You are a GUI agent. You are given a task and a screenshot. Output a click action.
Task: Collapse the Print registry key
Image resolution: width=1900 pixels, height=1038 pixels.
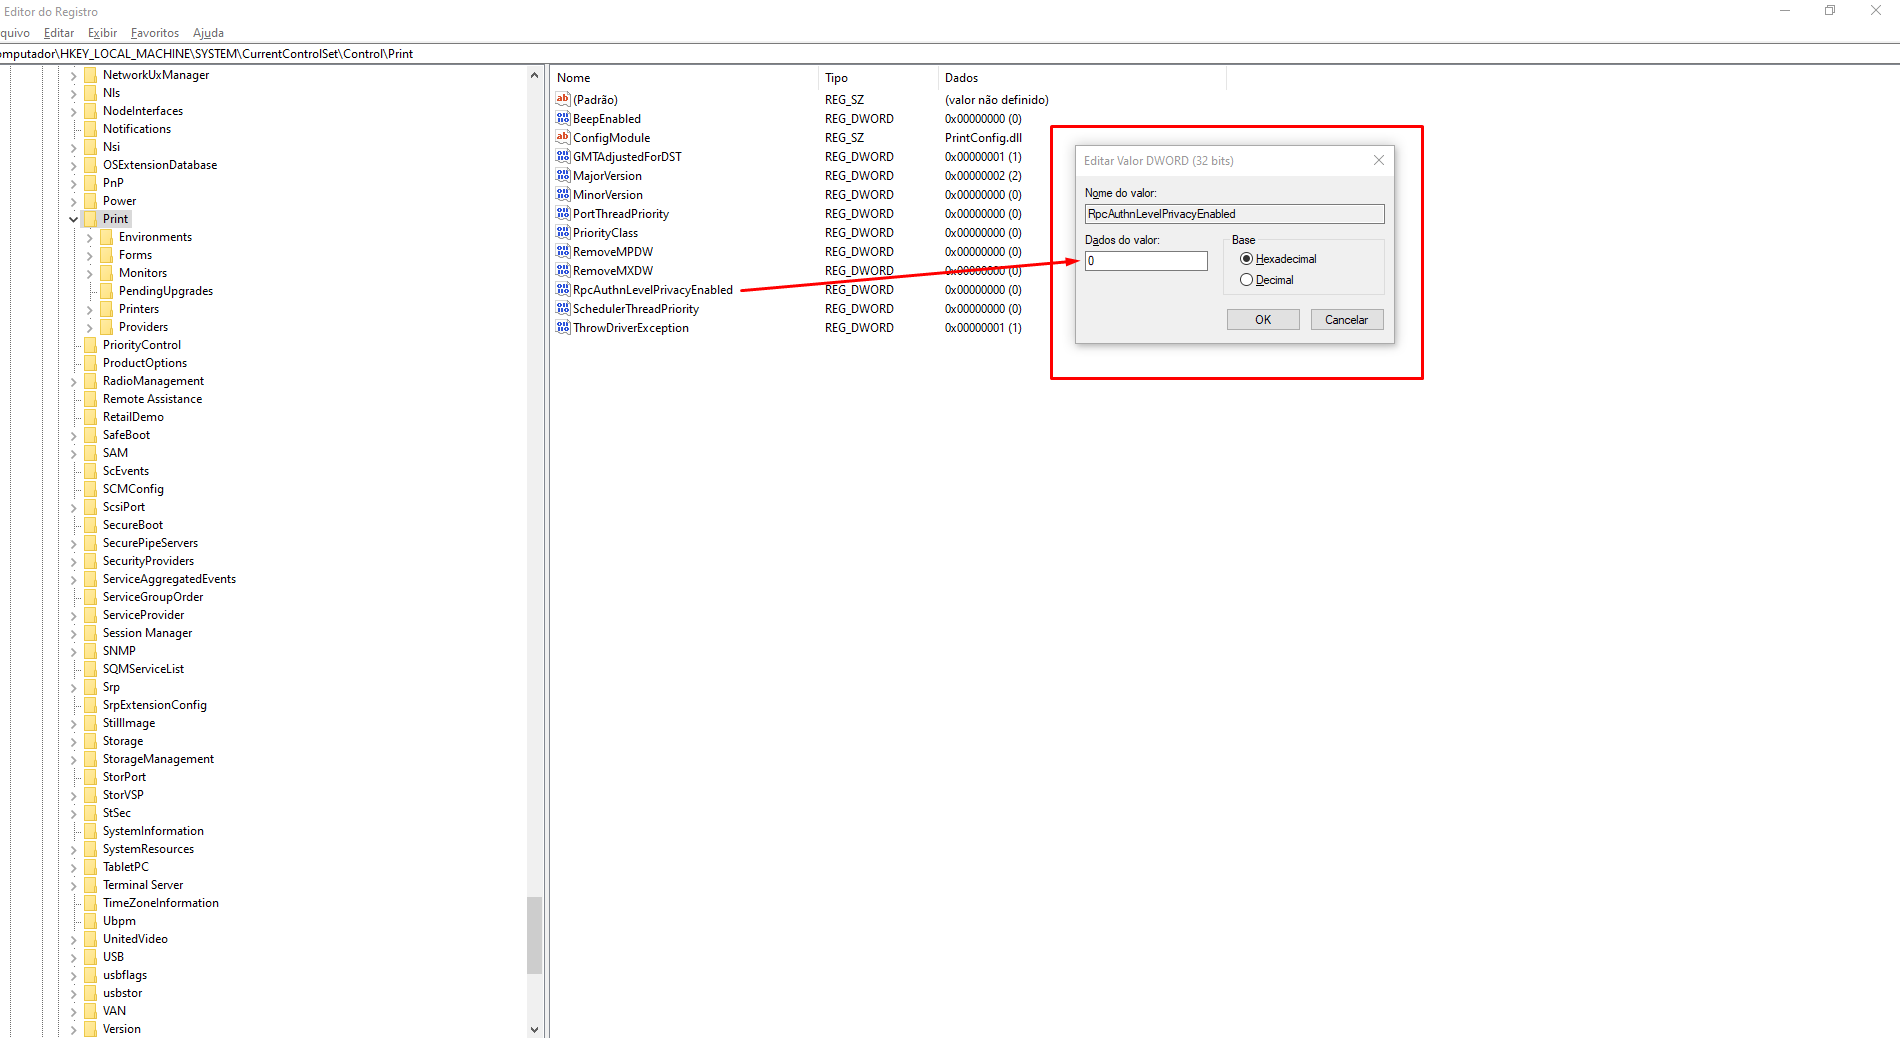74,219
